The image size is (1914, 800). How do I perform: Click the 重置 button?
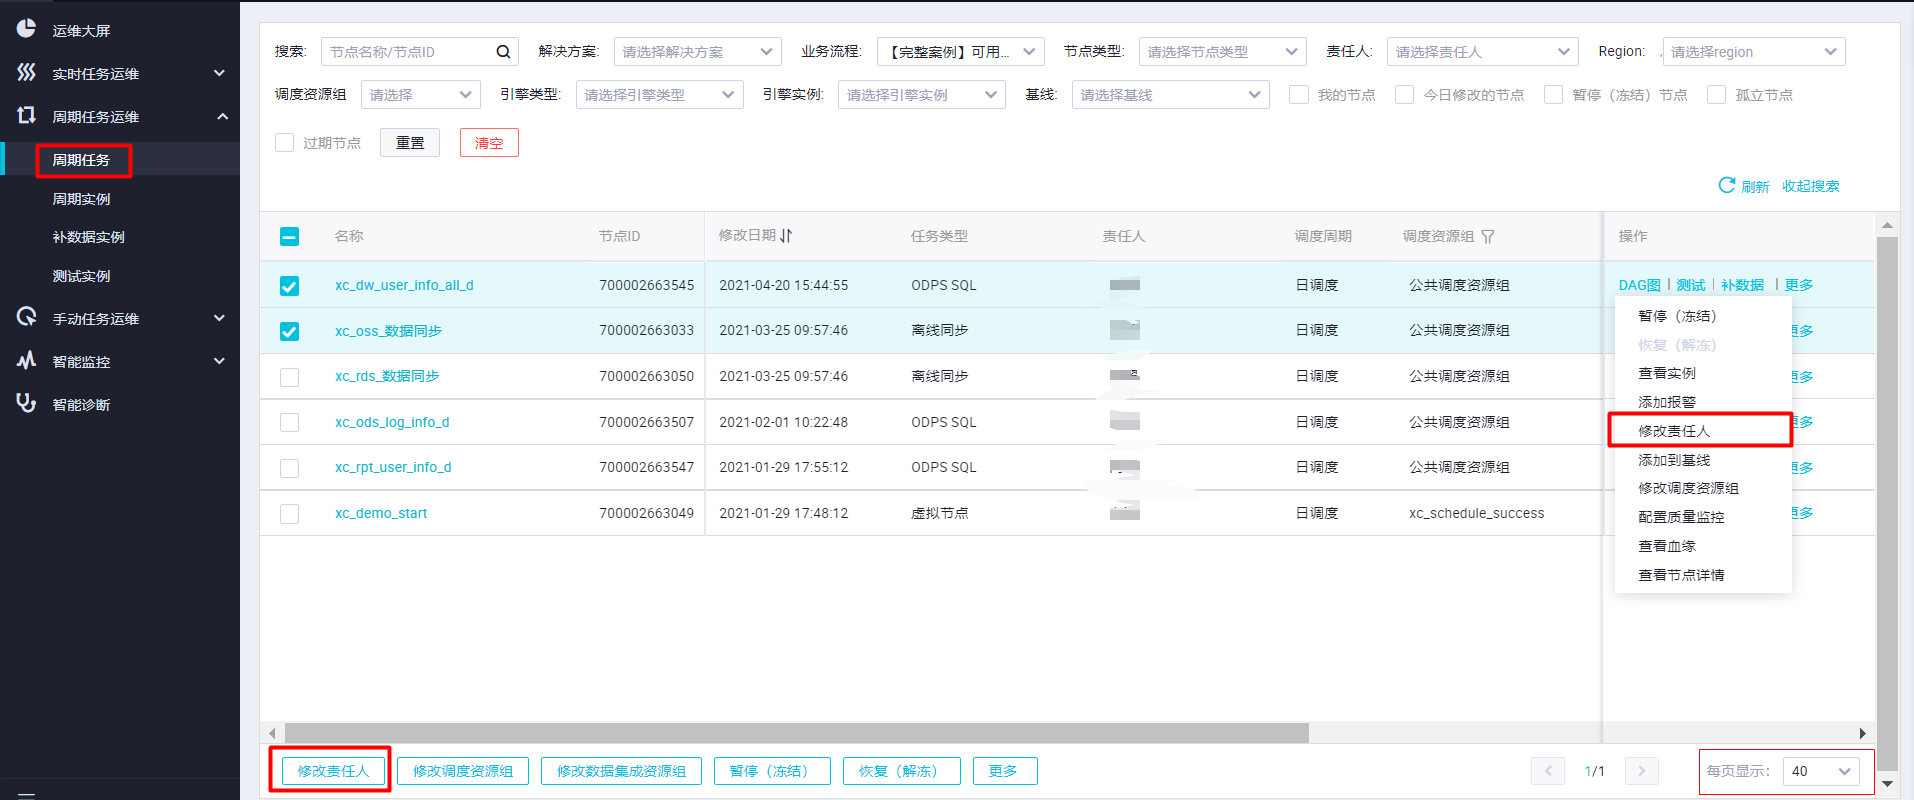pos(410,143)
